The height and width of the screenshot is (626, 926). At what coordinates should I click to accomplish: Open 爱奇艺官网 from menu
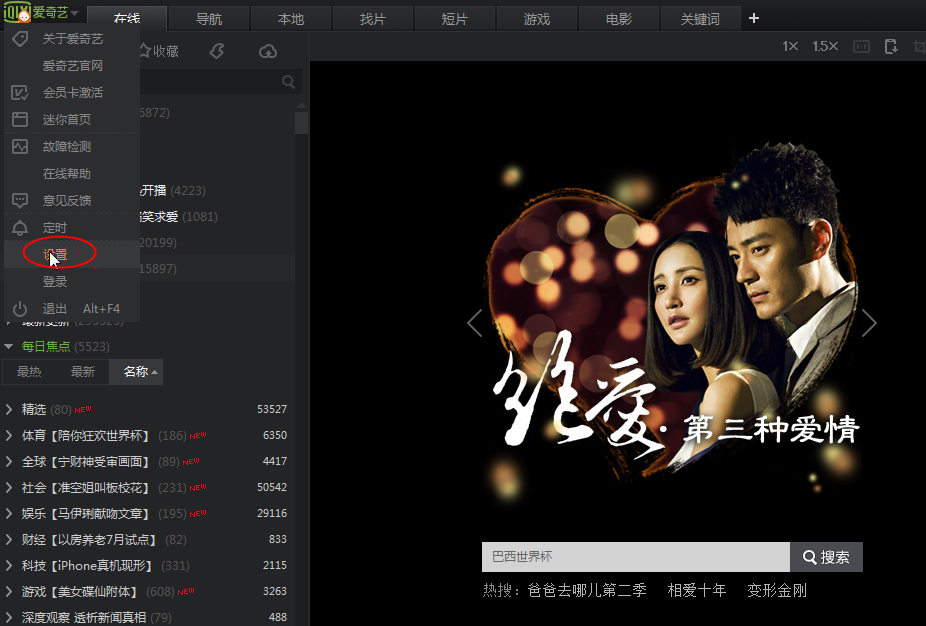72,66
